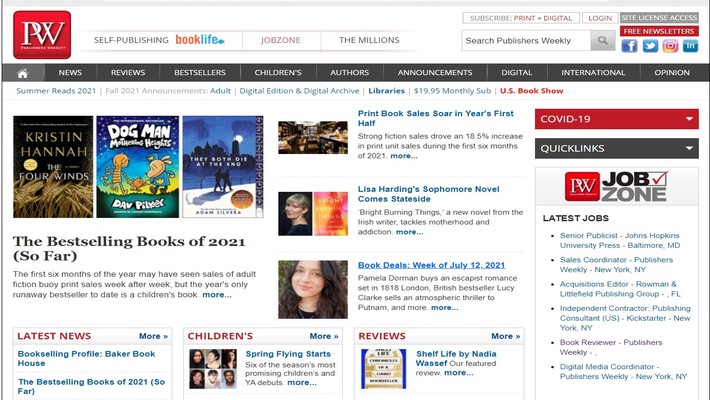
Task: Open Independent Contractor Kickstarter job listing
Action: coord(625,318)
